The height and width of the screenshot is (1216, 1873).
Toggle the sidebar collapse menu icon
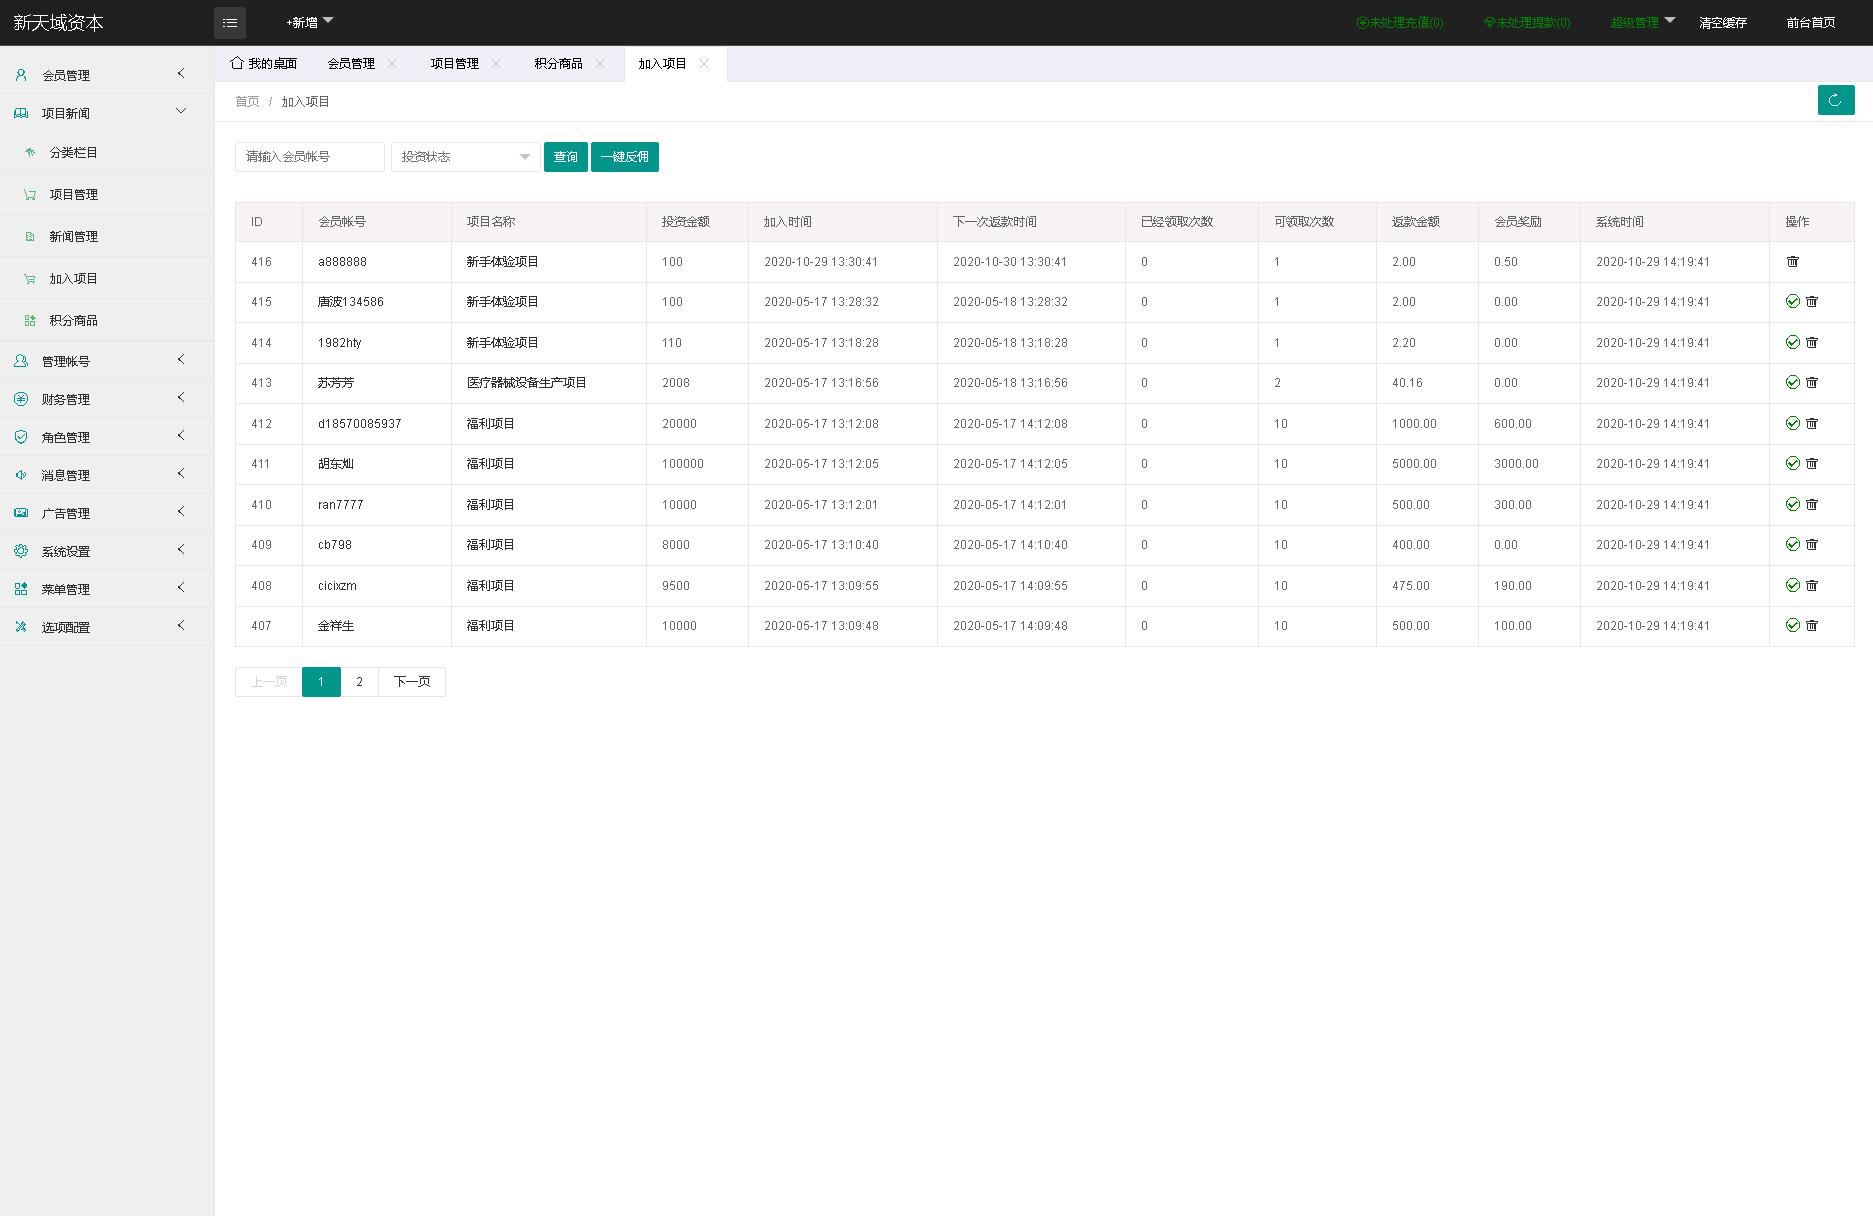pos(229,23)
